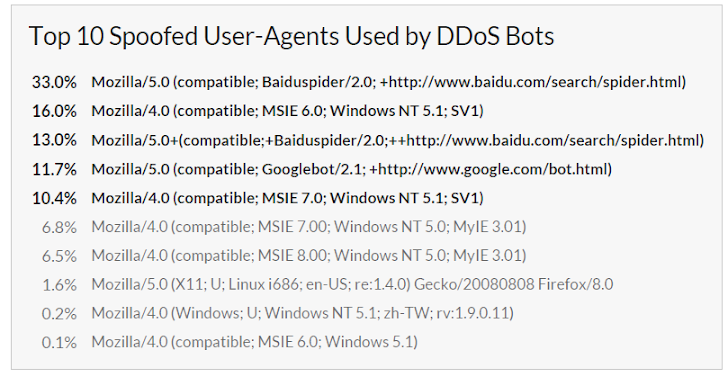This screenshot has height=377, width=728.
Task: Click the 11.7% percentage value
Action: tap(54, 169)
